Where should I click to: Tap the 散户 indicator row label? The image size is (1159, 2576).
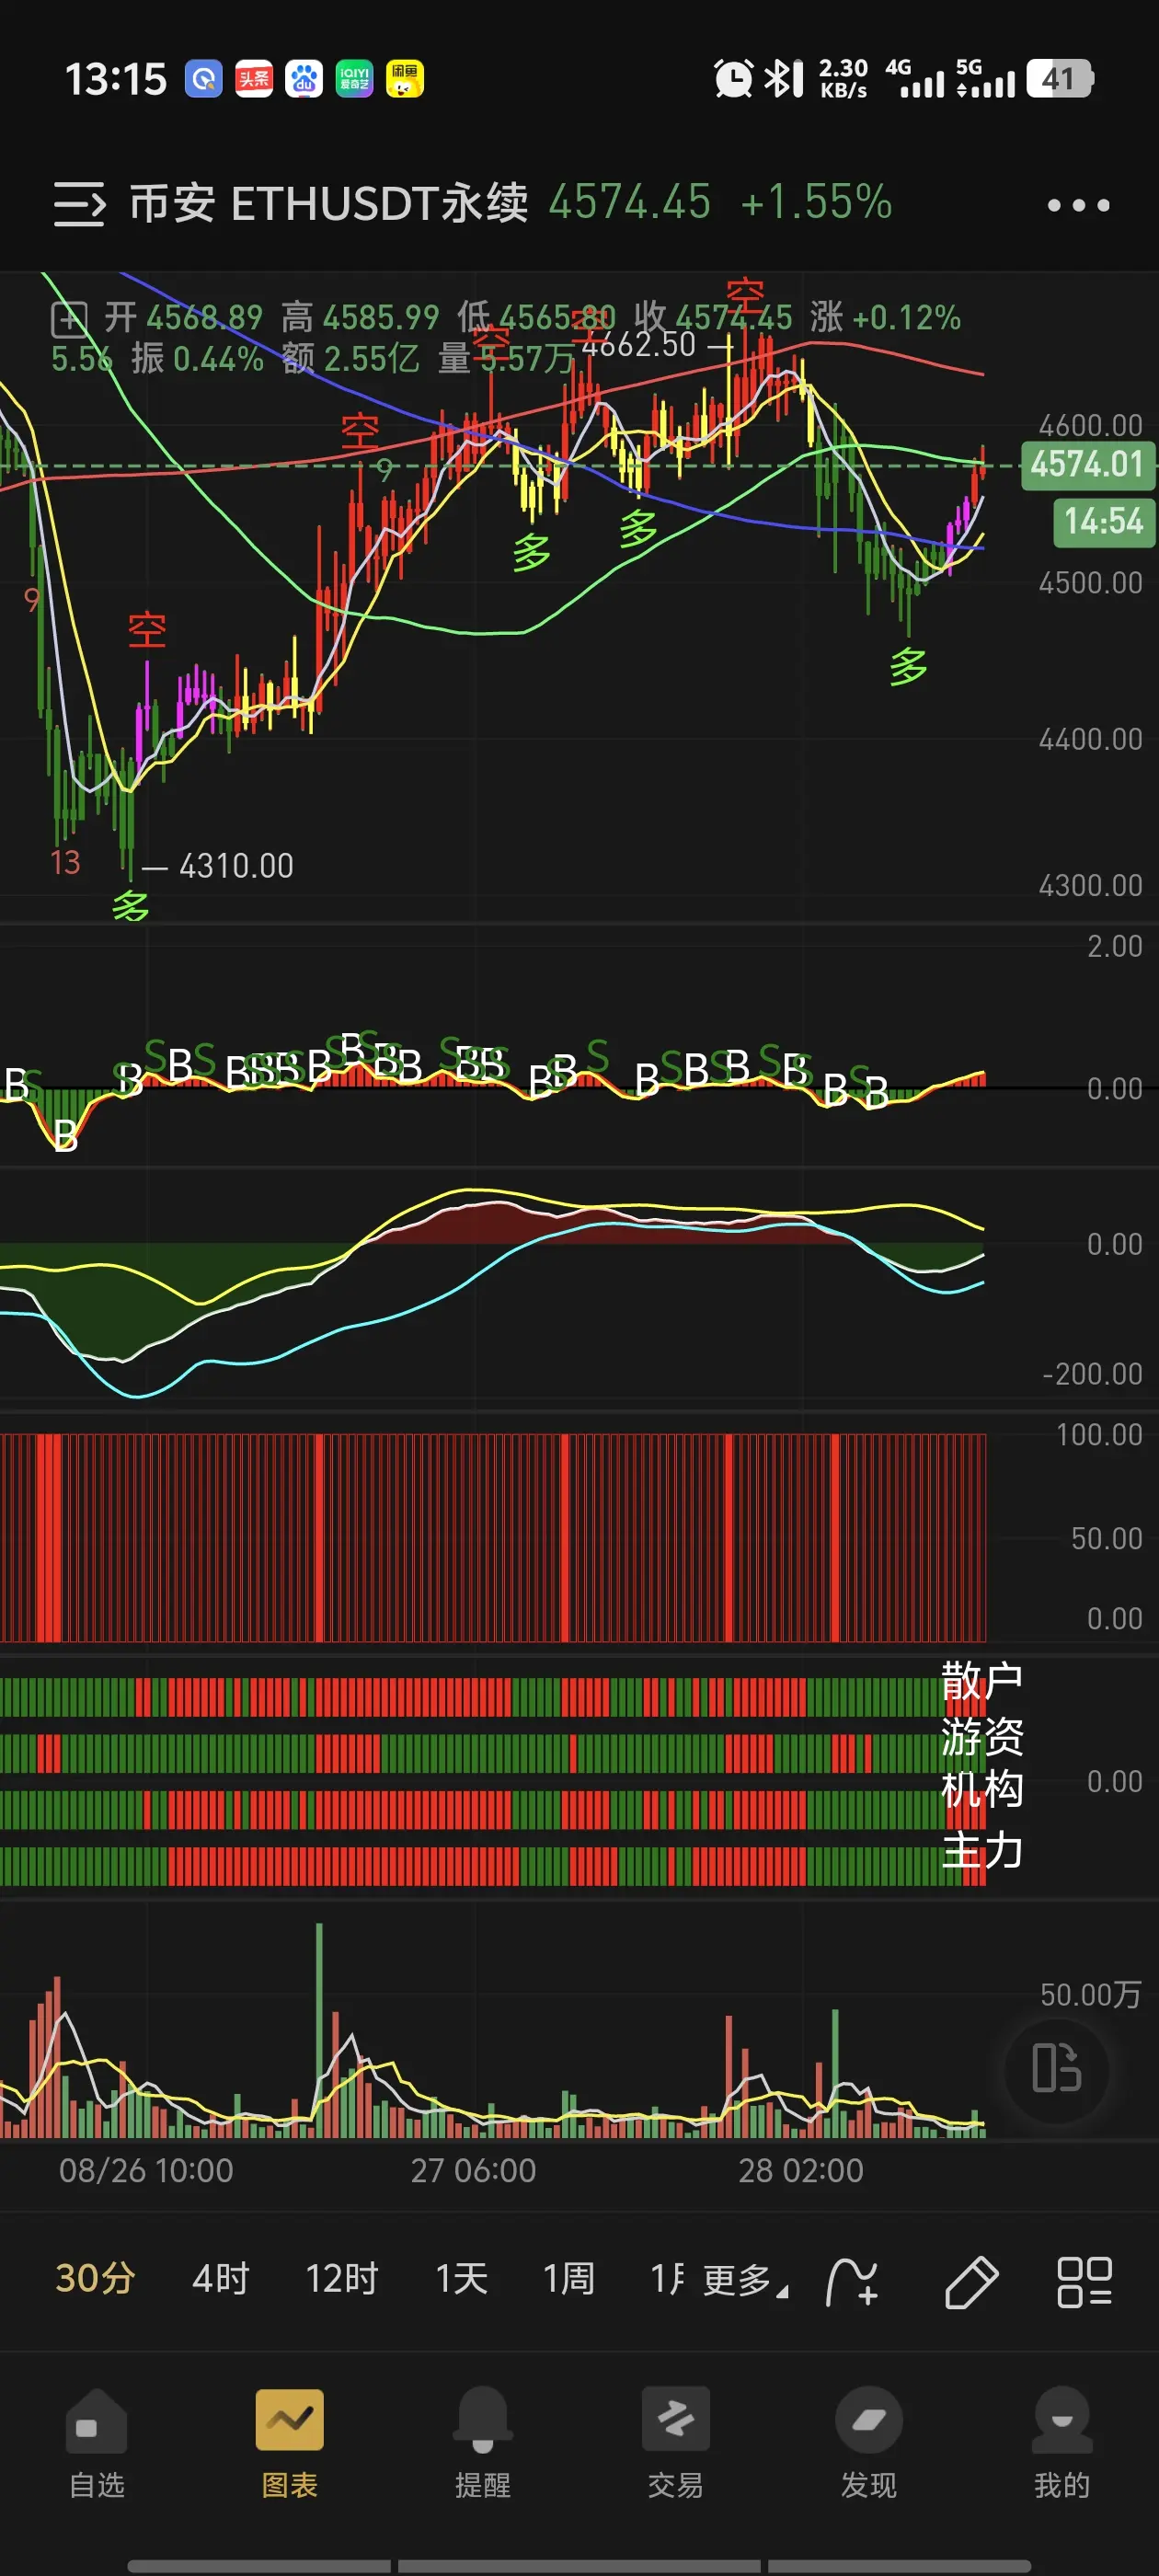point(982,1681)
